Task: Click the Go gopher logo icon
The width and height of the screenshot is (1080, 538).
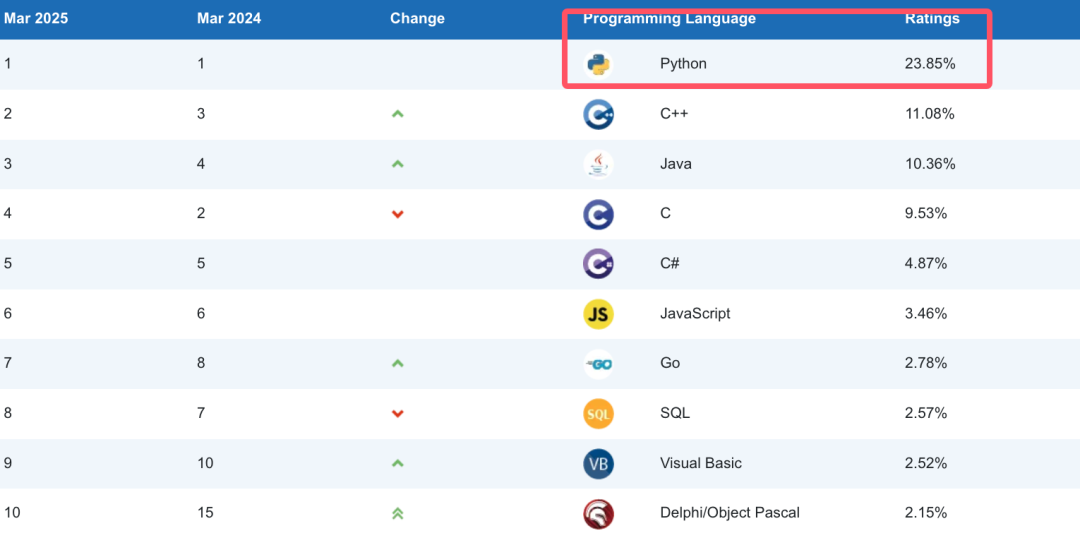Action: pos(598,363)
